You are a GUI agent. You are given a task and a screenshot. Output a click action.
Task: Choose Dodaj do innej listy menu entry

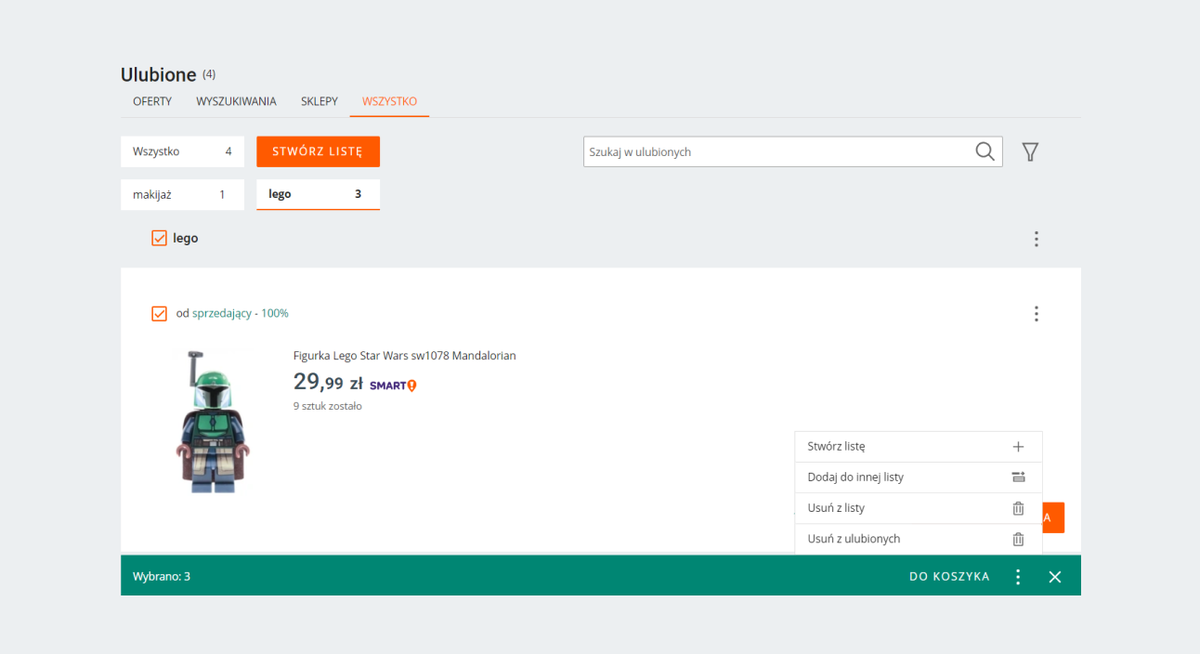918,477
